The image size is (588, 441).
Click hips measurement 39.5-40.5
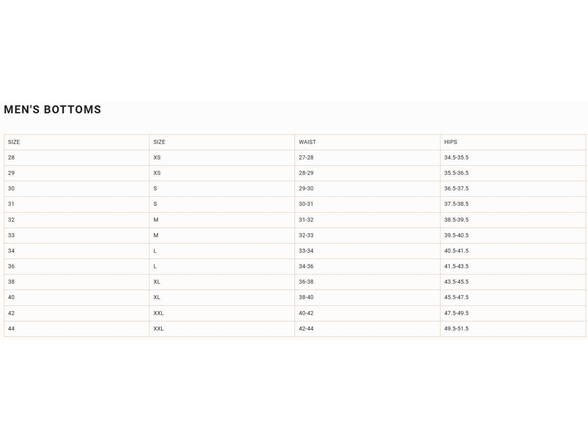(x=456, y=235)
